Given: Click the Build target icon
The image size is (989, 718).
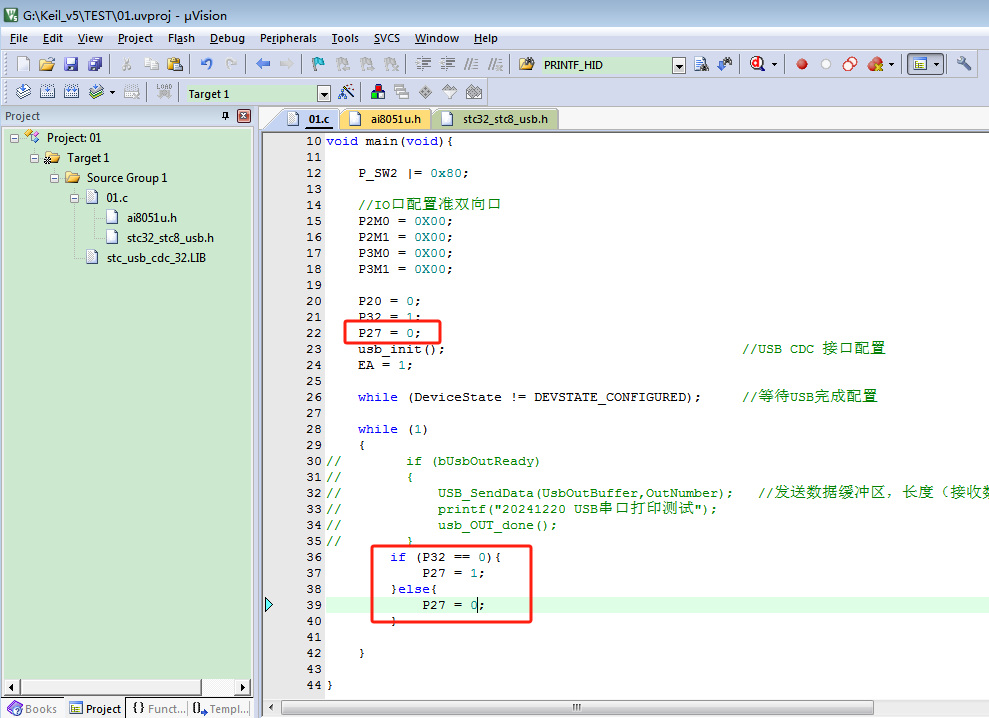Looking at the screenshot, I should point(47,92).
